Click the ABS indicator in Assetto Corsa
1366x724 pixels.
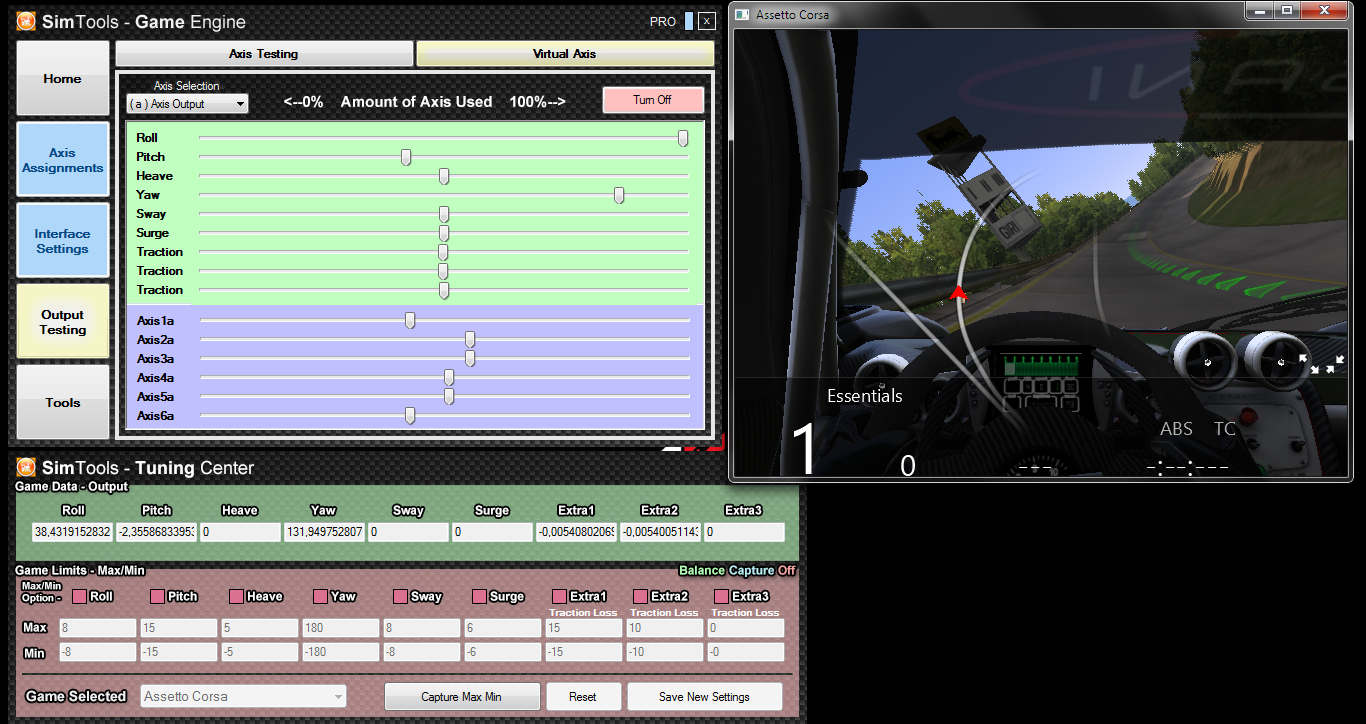pyautogui.click(x=1176, y=429)
